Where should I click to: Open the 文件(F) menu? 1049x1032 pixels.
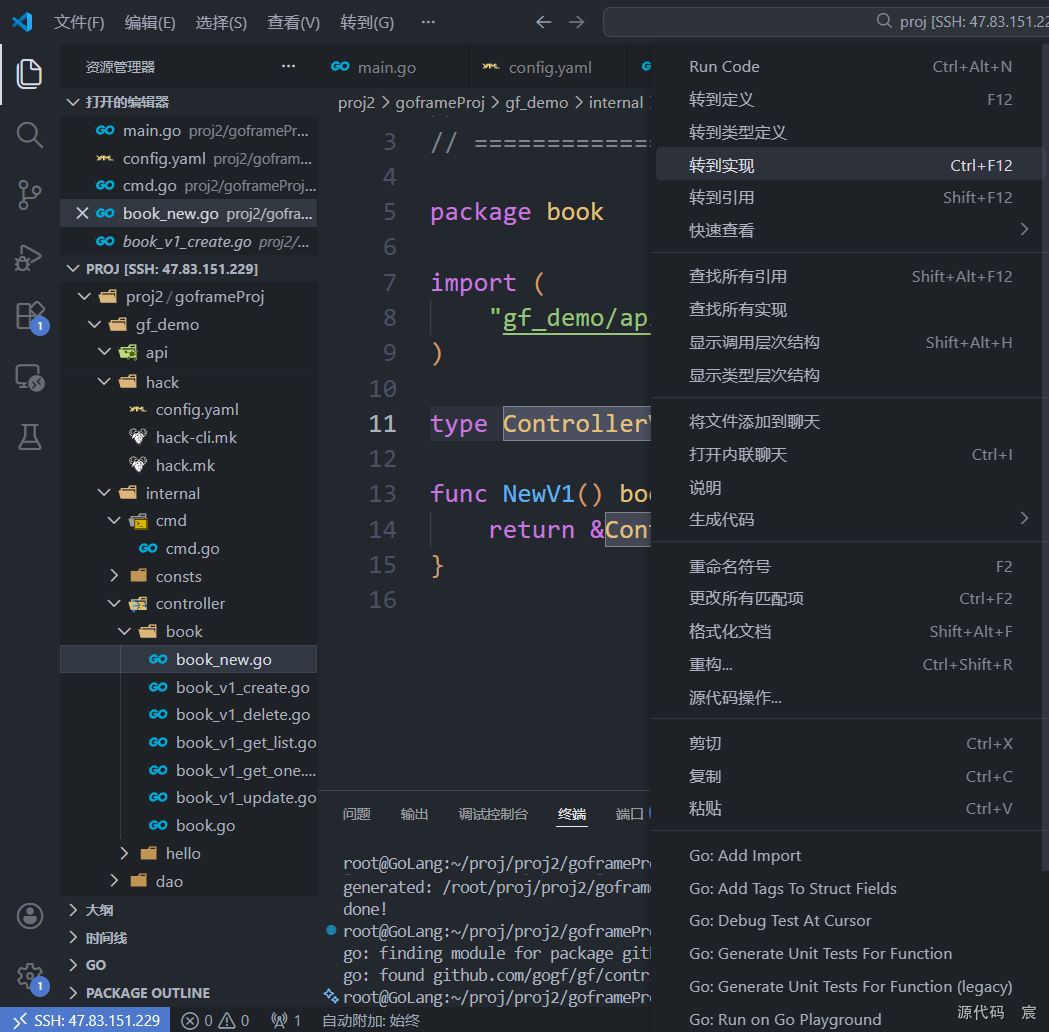[x=79, y=23]
